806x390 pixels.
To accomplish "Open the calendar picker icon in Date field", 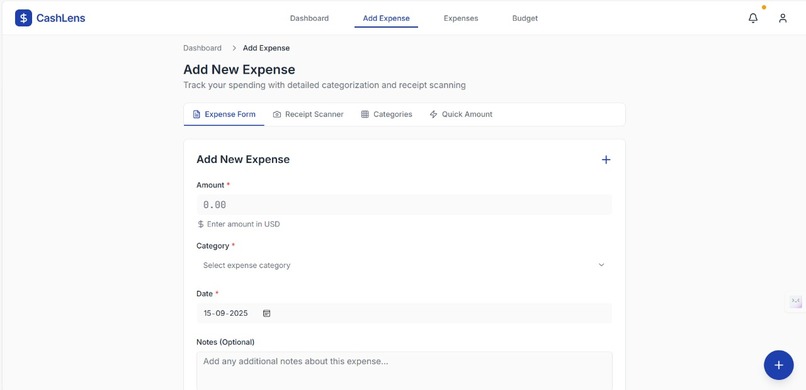I will (x=266, y=313).
